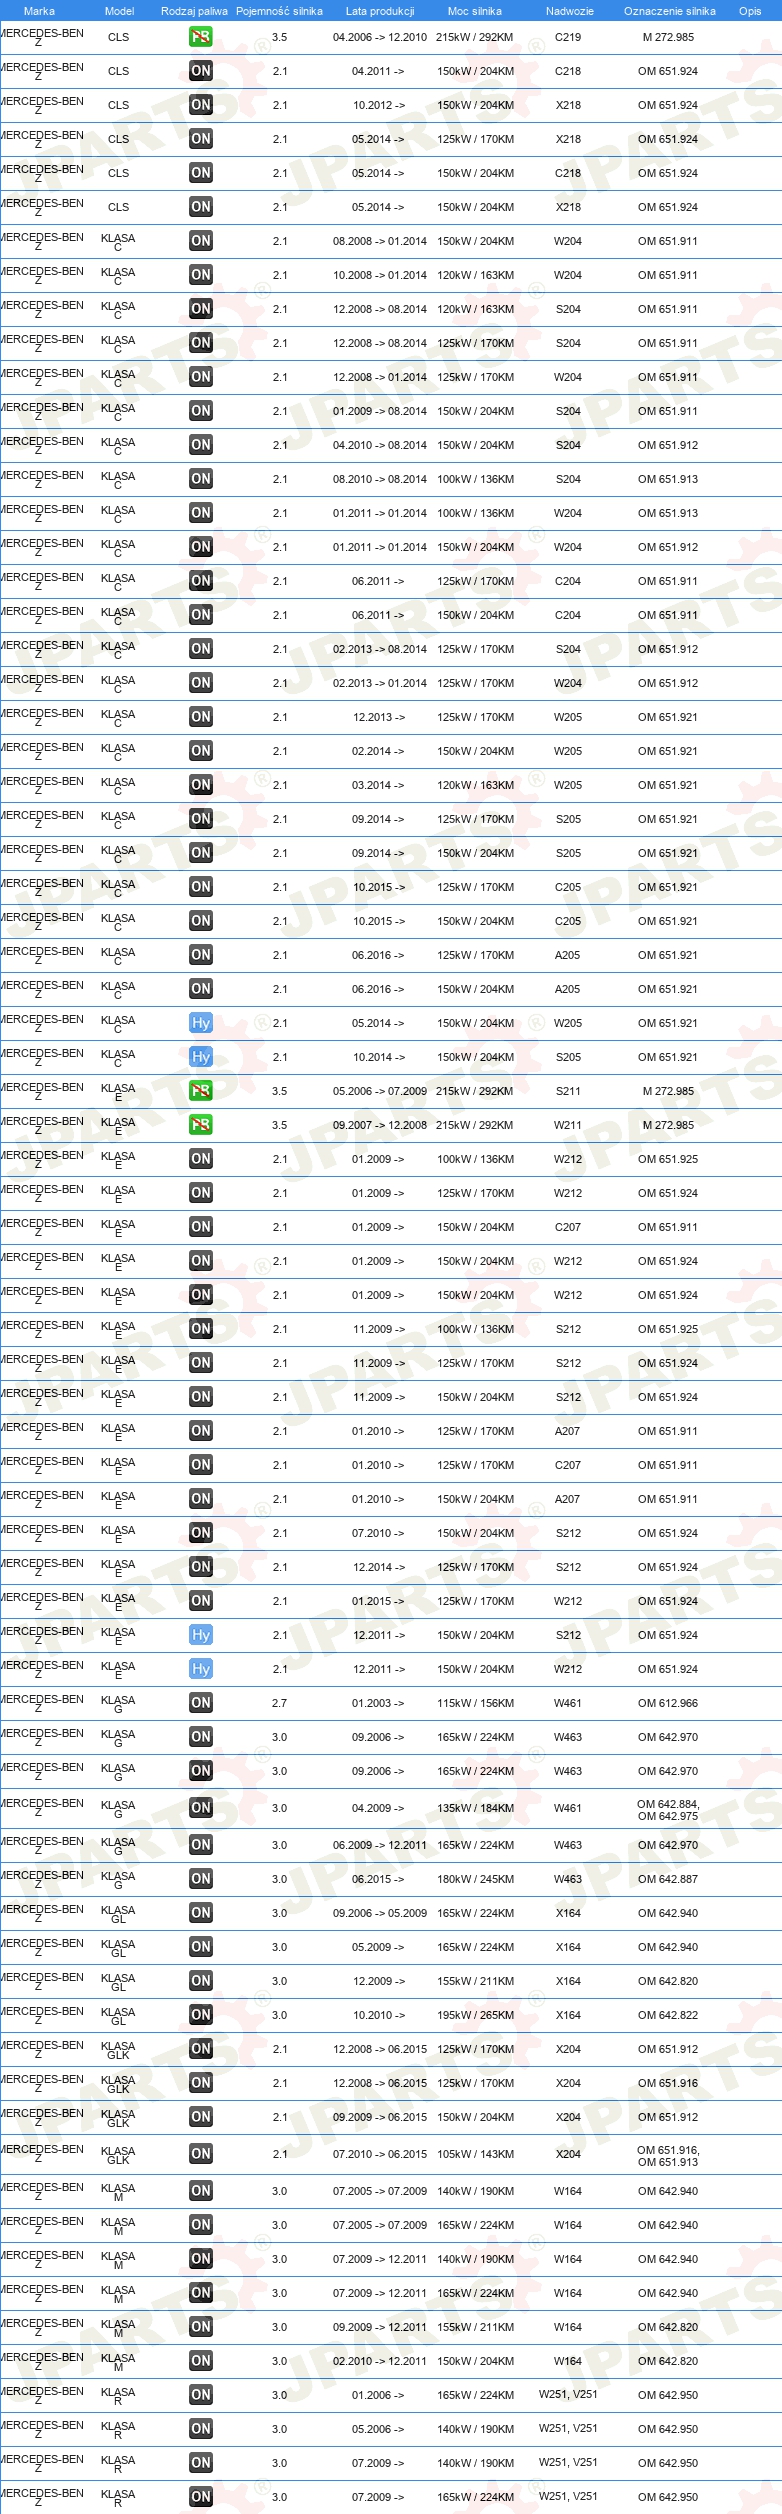Click the date range 06.2009 -> 12.2011

[x=380, y=1845]
